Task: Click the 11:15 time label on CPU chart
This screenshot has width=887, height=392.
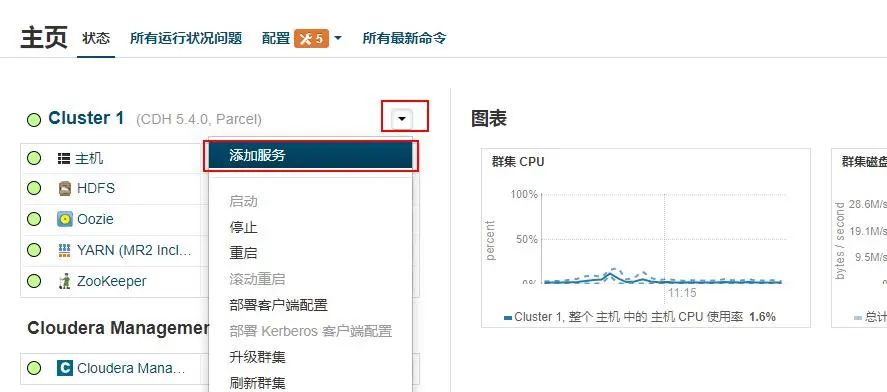Action: coord(682,294)
